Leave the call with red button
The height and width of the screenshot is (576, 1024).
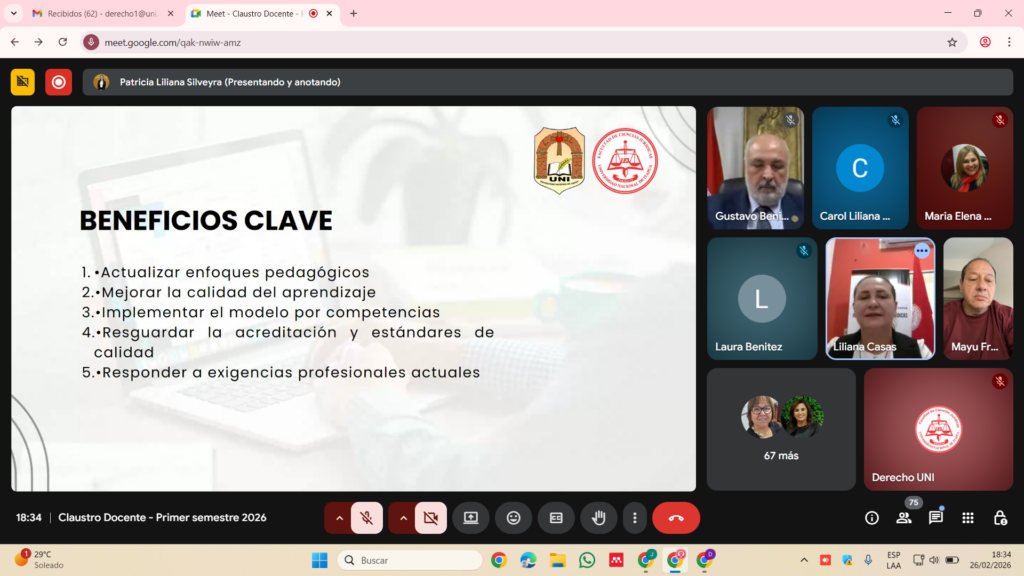click(676, 518)
